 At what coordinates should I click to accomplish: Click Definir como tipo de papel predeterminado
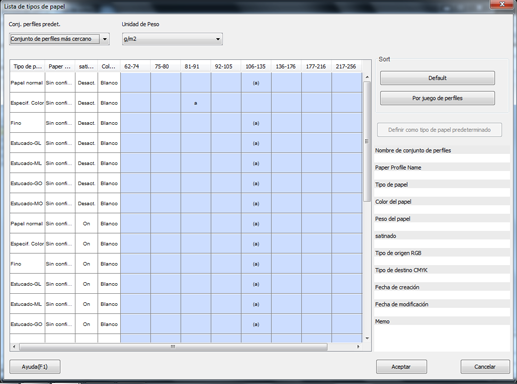point(439,130)
